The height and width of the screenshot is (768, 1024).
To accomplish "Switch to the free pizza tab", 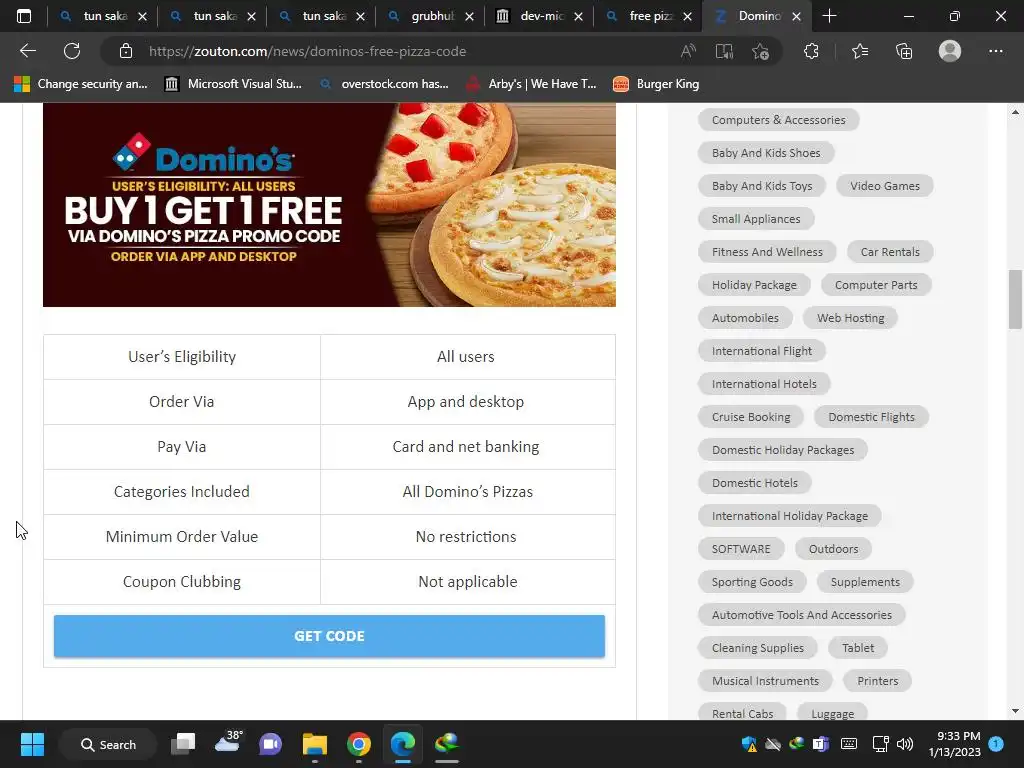I will pyautogui.click(x=648, y=16).
